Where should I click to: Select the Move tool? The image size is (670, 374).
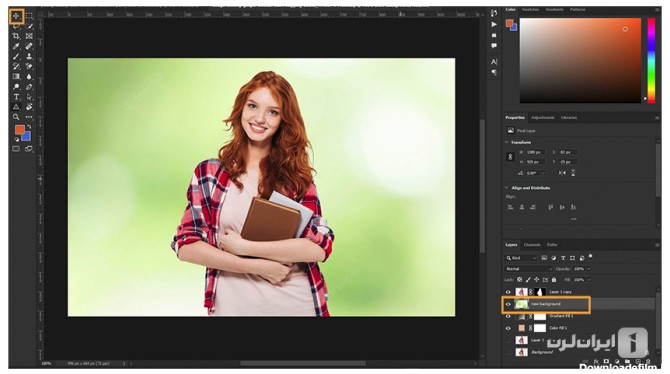tap(16, 16)
